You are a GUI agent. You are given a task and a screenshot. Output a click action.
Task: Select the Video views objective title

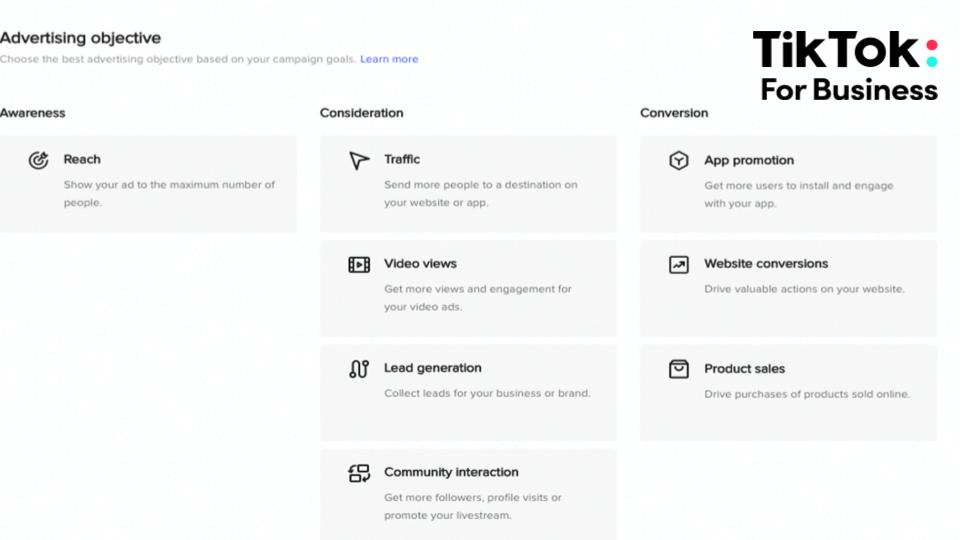tap(420, 264)
